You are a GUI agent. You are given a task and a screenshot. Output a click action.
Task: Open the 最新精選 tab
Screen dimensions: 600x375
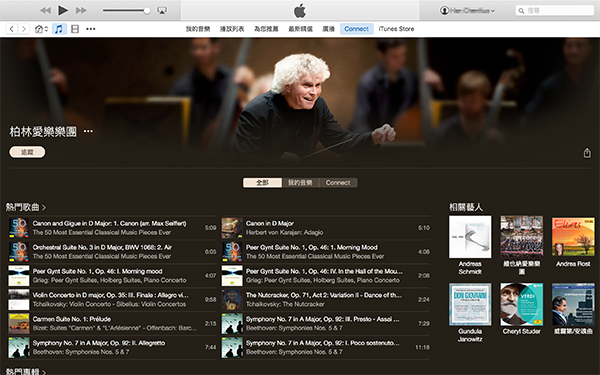click(300, 29)
